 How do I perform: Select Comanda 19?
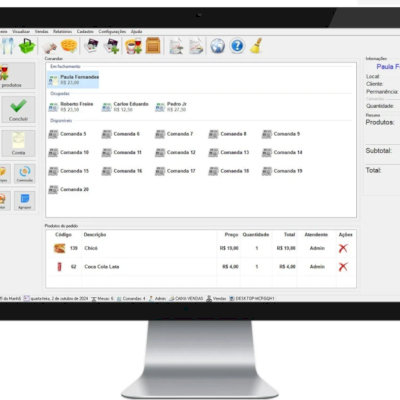coord(282,171)
